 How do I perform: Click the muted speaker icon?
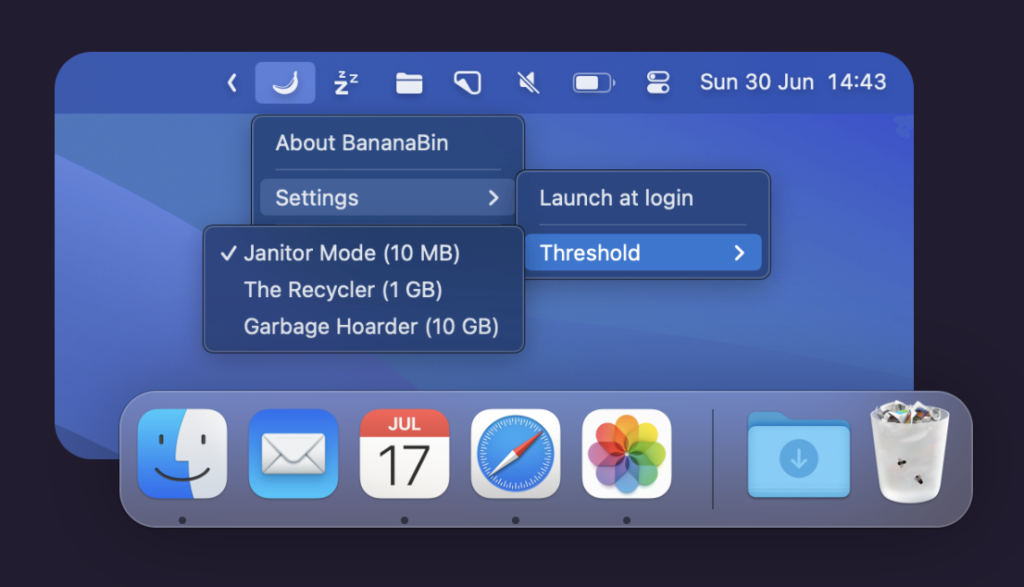tap(529, 83)
